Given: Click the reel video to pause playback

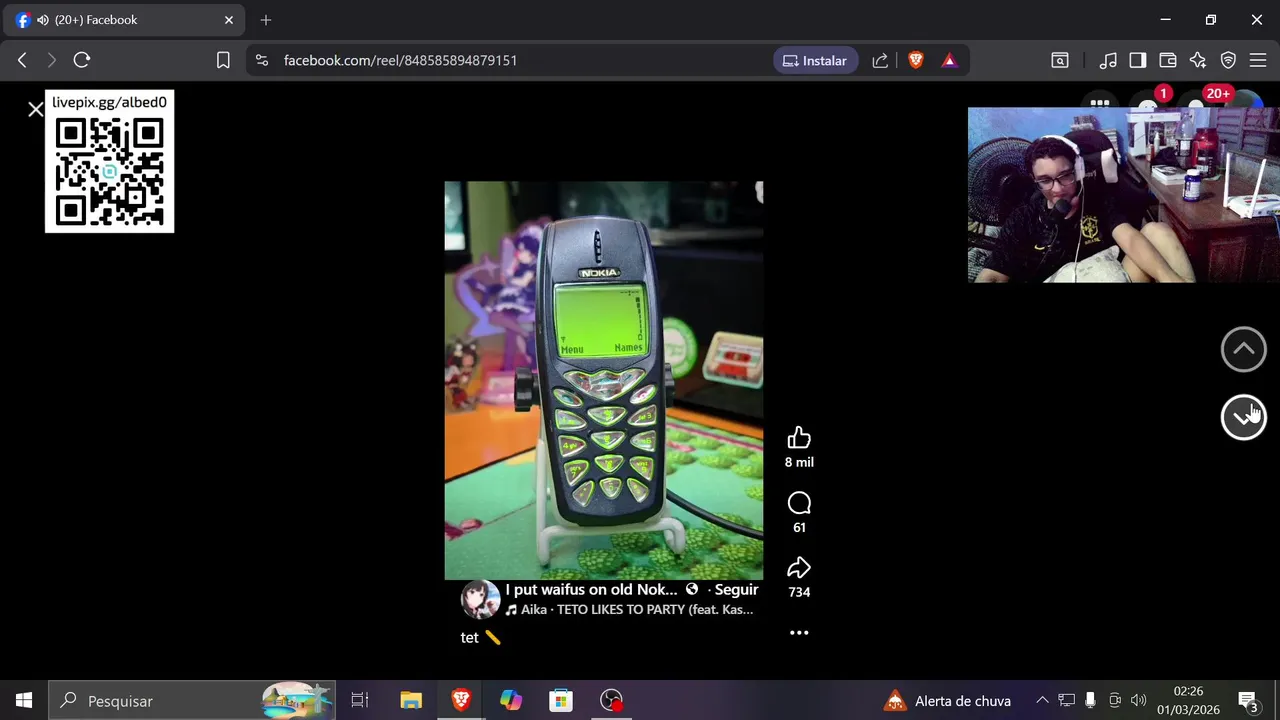Looking at the screenshot, I should [604, 380].
